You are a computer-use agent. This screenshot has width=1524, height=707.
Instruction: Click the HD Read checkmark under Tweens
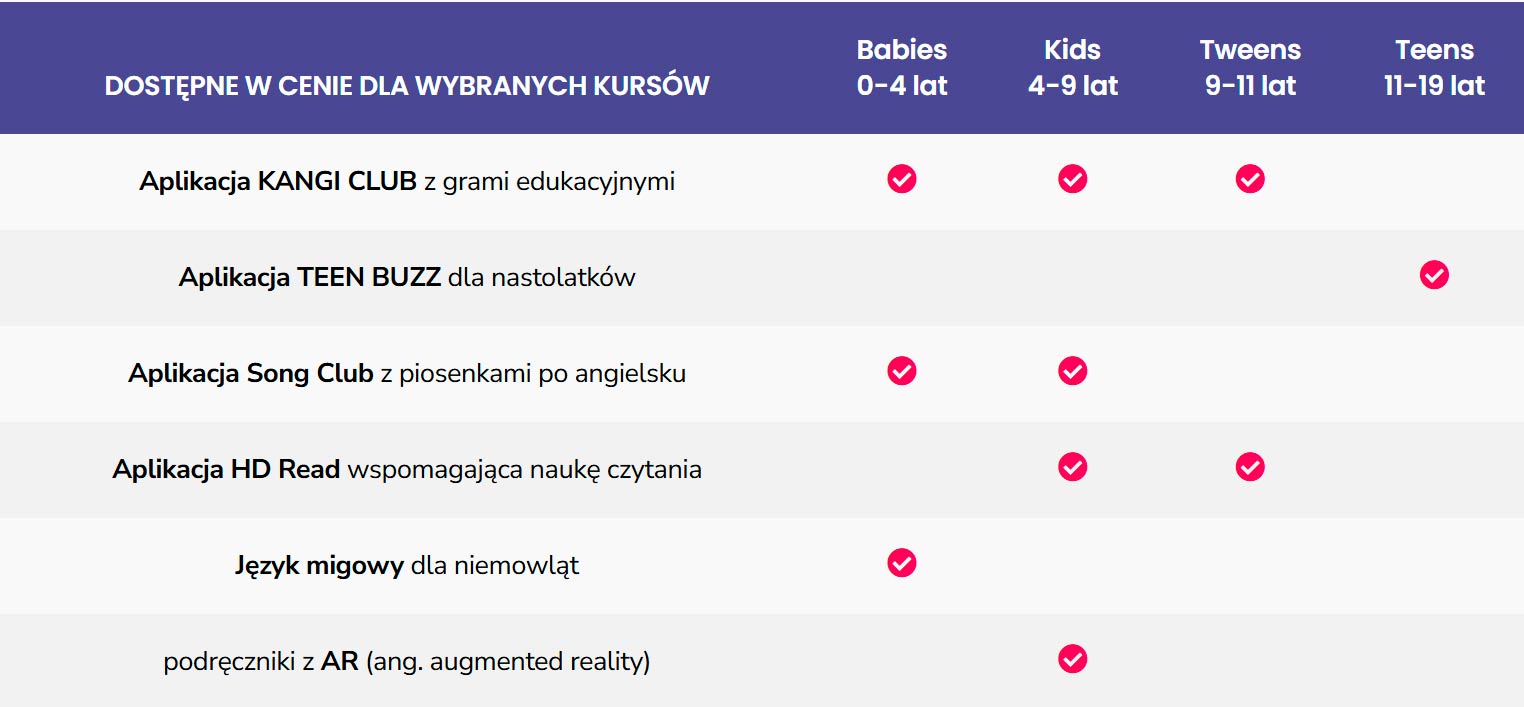(1250, 467)
